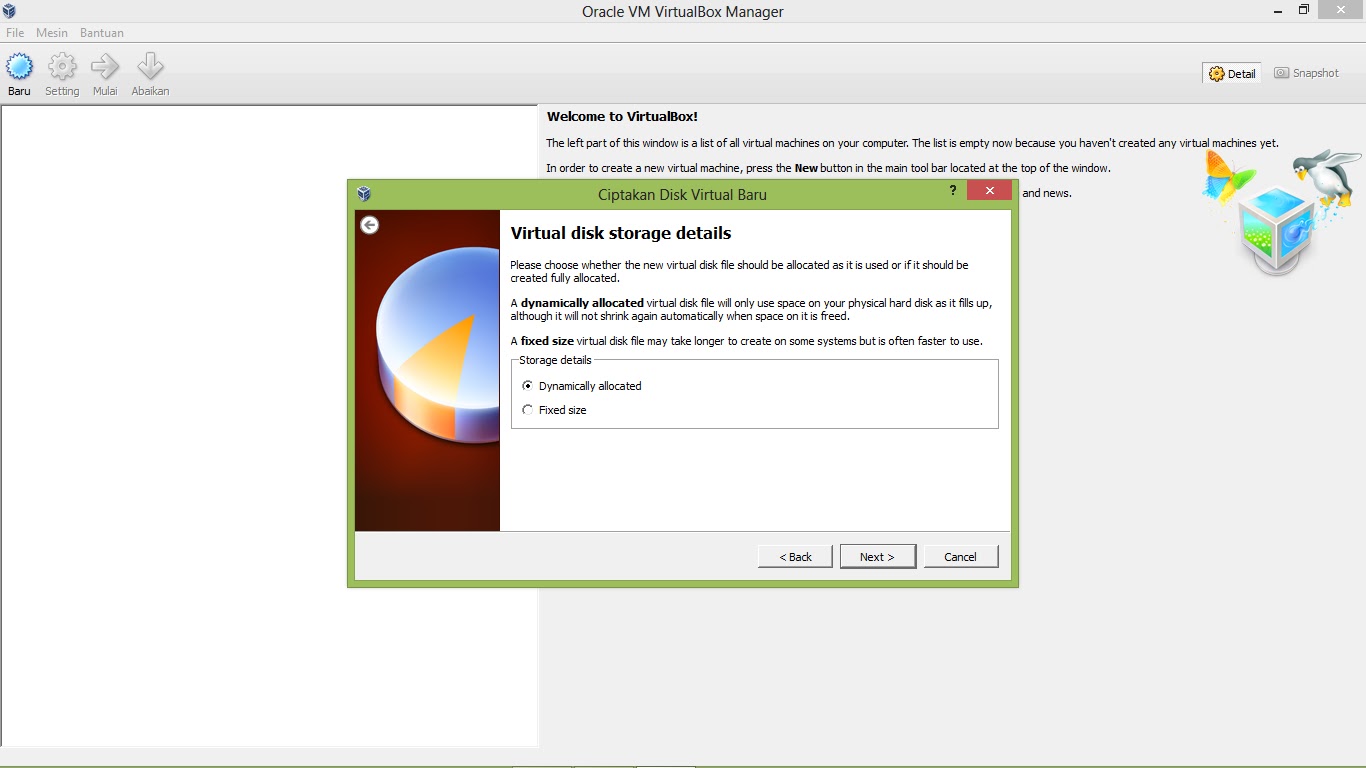Image resolution: width=1366 pixels, height=768 pixels.
Task: Switch to the Snapshot view
Action: [1306, 73]
